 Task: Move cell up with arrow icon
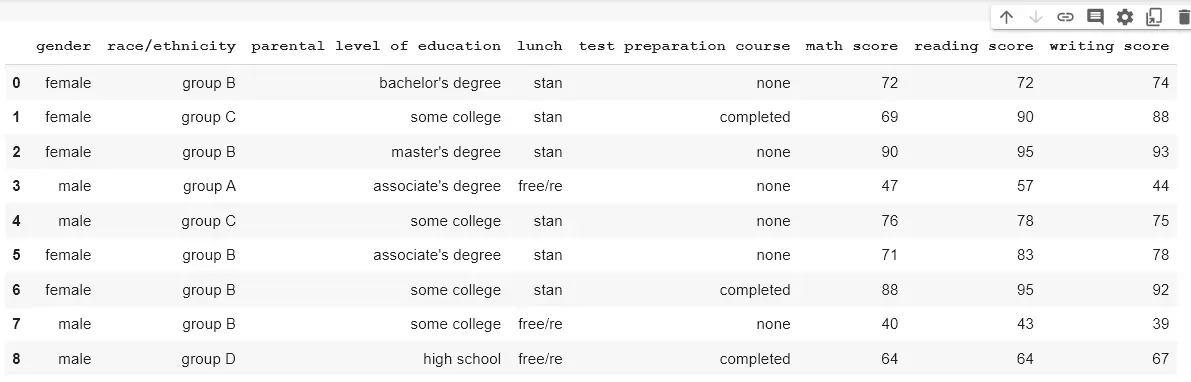coord(1006,17)
